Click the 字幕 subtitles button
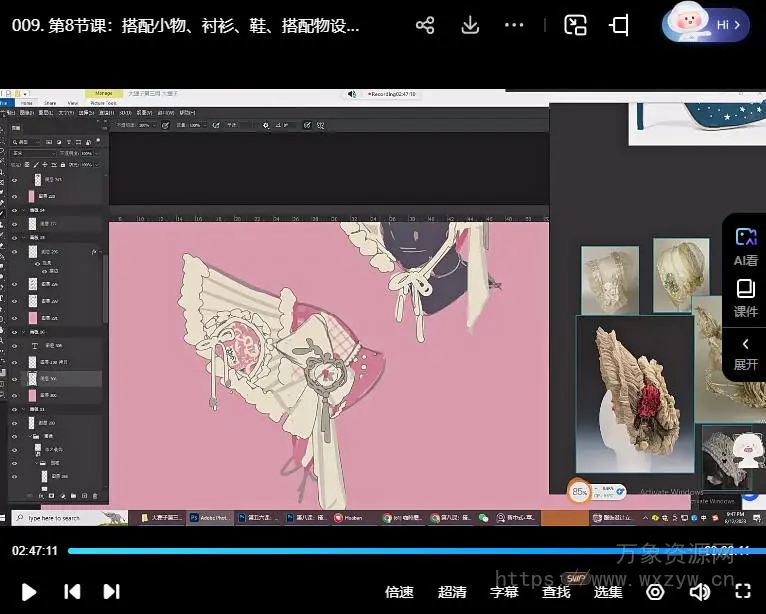Screen dimensions: 766x614 pos(504,591)
